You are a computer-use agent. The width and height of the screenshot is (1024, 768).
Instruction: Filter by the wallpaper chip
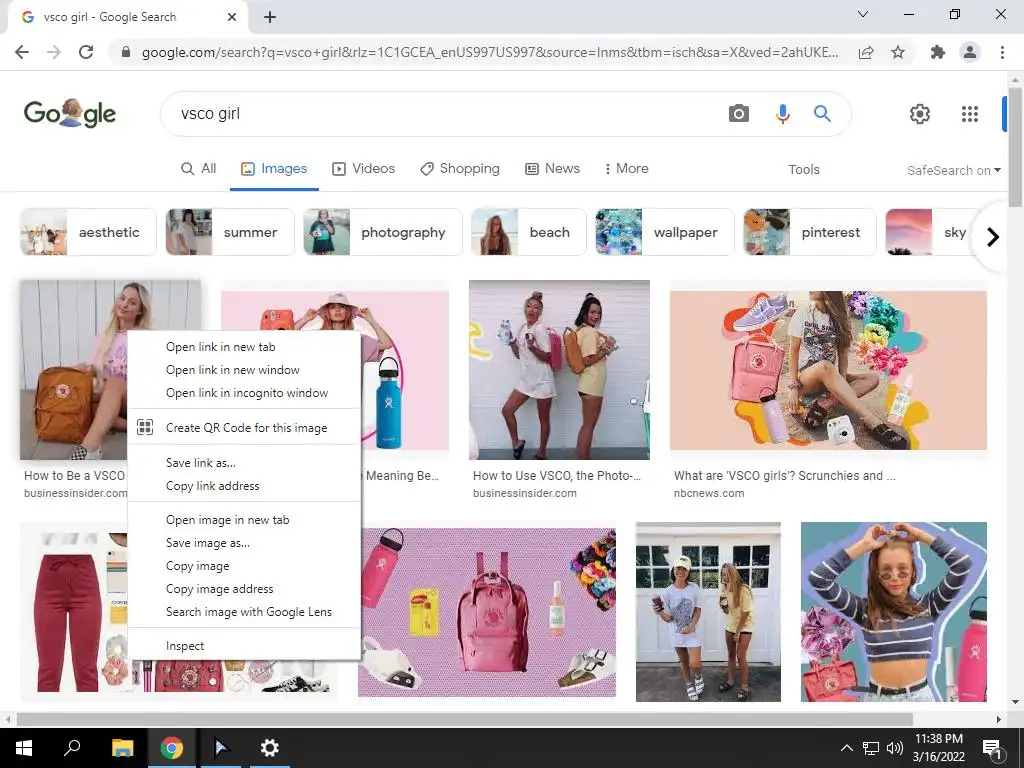[x=665, y=232]
